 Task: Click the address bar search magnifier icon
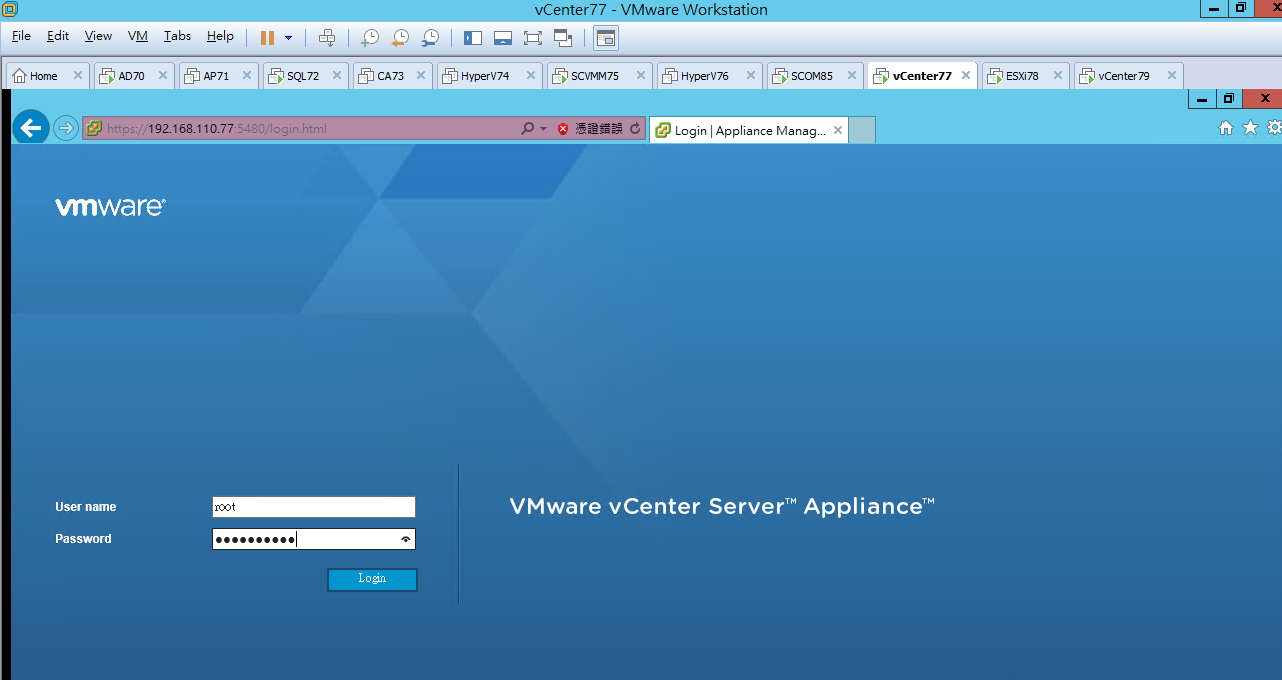(x=528, y=129)
